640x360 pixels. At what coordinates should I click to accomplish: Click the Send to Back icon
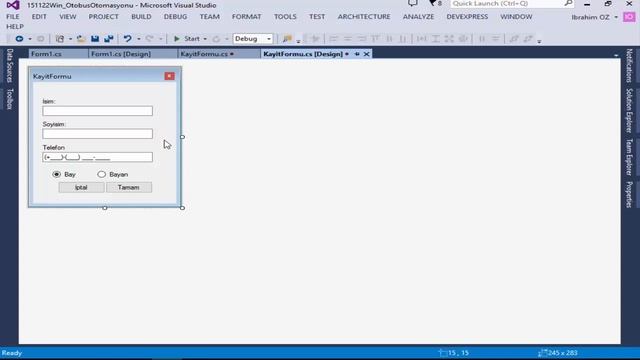coord(528,39)
